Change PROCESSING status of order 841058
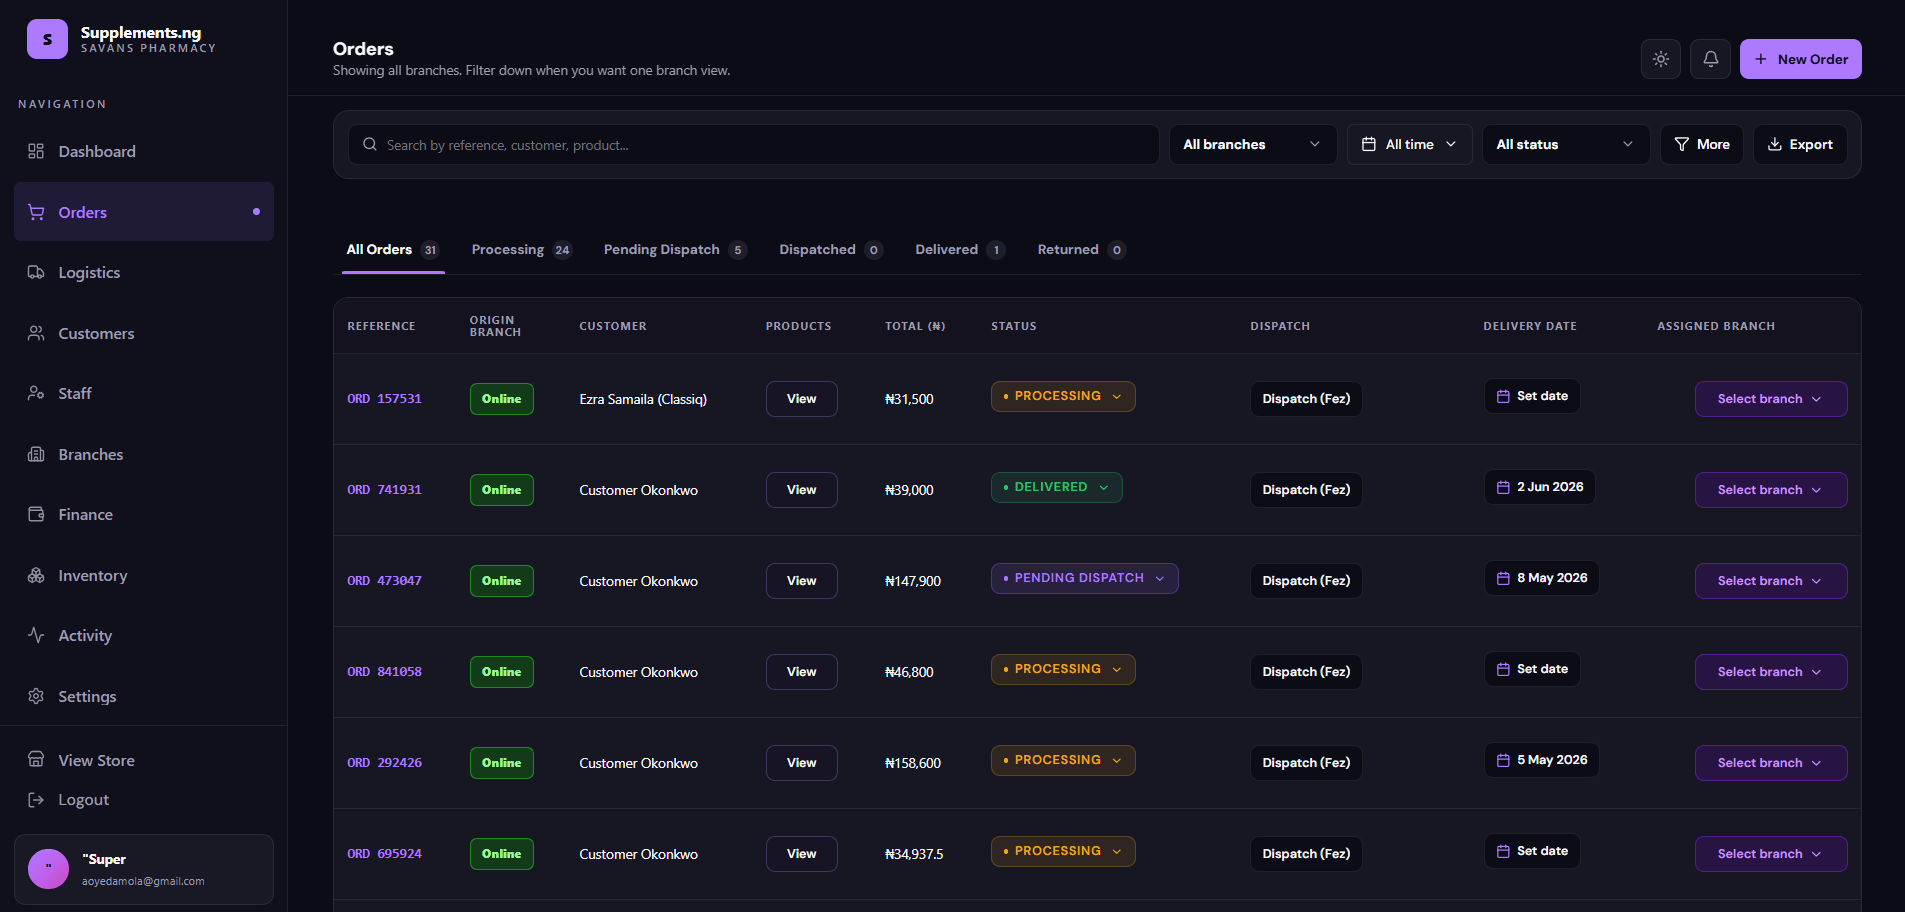 1063,669
